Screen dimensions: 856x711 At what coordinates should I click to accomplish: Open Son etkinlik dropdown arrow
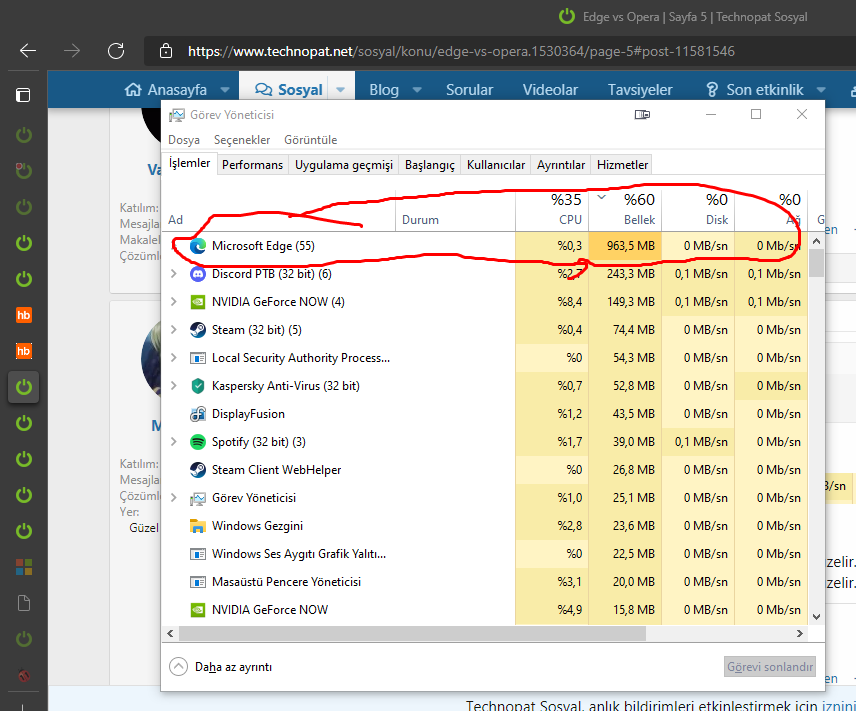coord(821,90)
